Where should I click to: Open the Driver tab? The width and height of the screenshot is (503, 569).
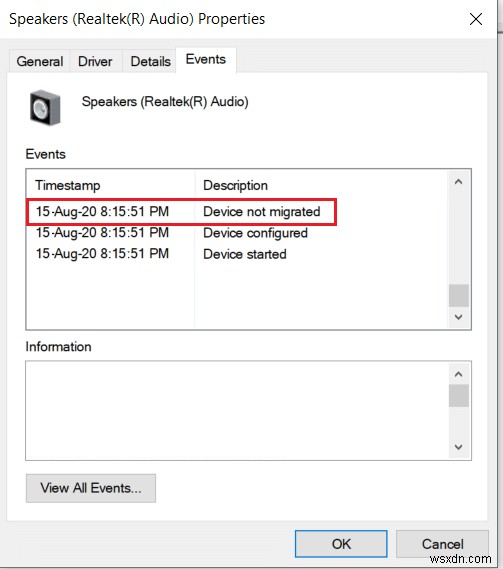point(95,61)
